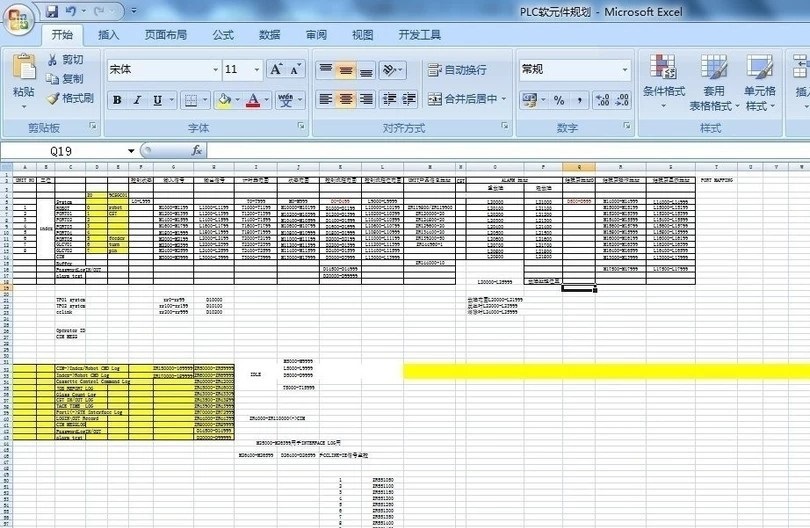Switch to the 数据 tab
The image size is (810, 528).
270,35
